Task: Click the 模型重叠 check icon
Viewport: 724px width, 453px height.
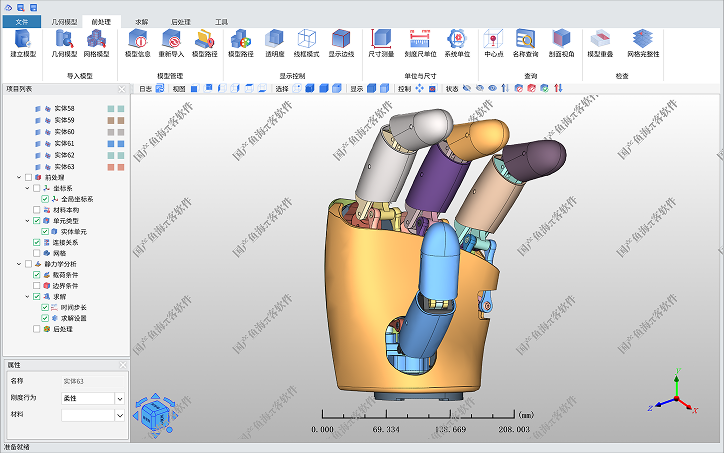Action: (x=601, y=42)
